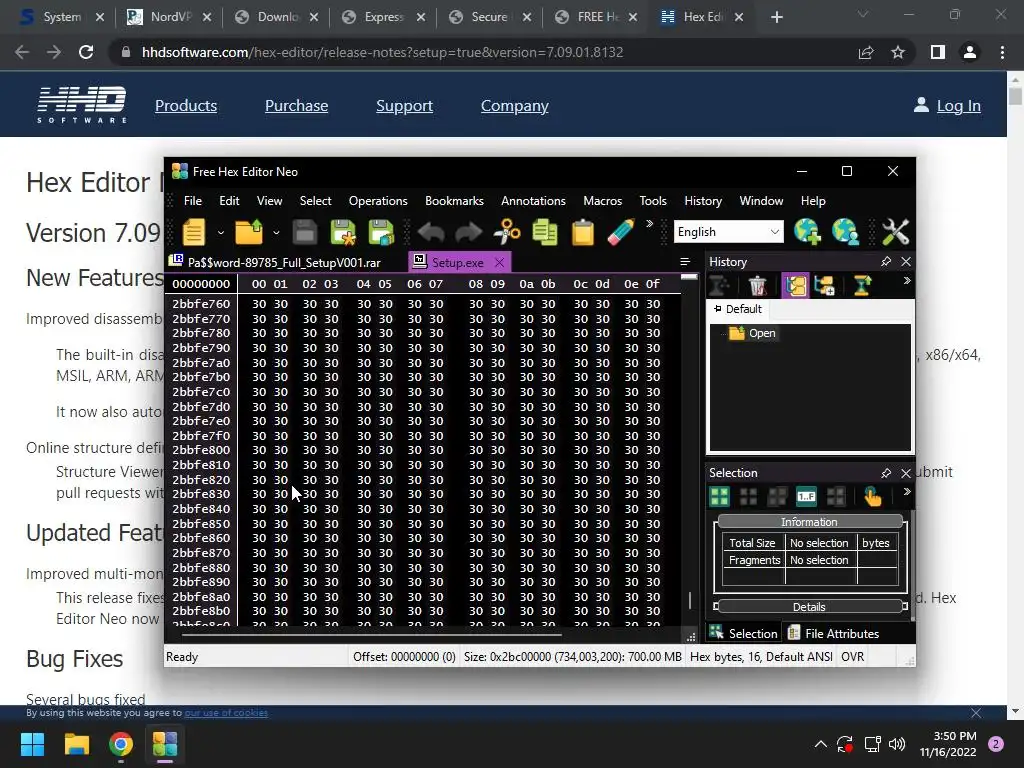Click the History yellow hourglass icon
This screenshot has height=768, width=1024.
tap(862, 285)
